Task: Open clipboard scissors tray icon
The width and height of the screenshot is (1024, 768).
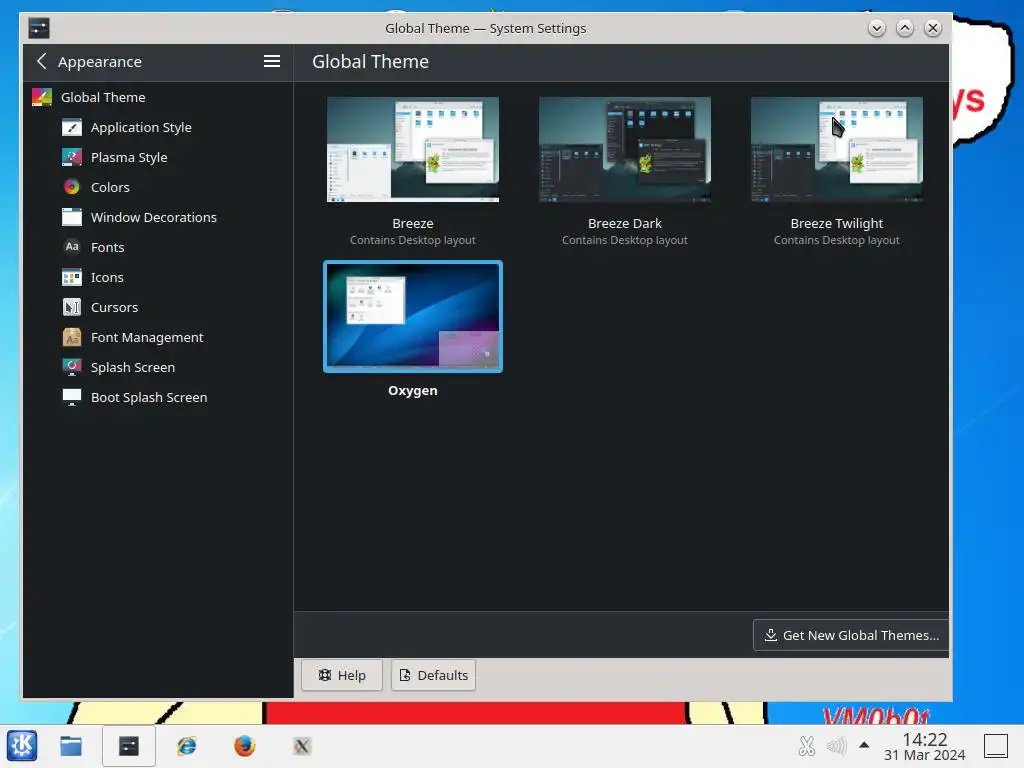Action: click(807, 746)
